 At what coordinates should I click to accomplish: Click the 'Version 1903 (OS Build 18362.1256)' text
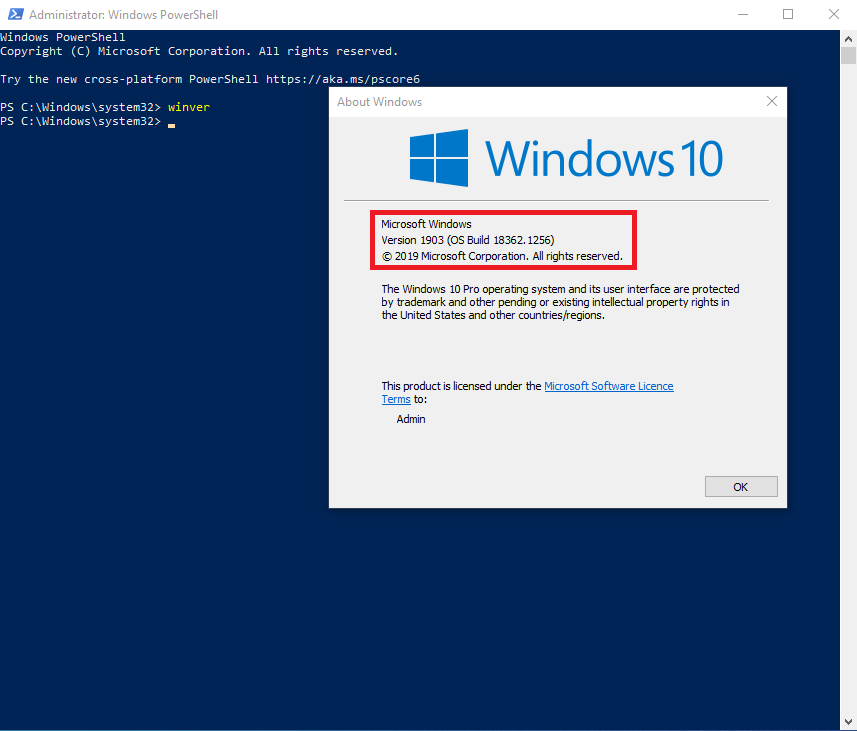(468, 240)
